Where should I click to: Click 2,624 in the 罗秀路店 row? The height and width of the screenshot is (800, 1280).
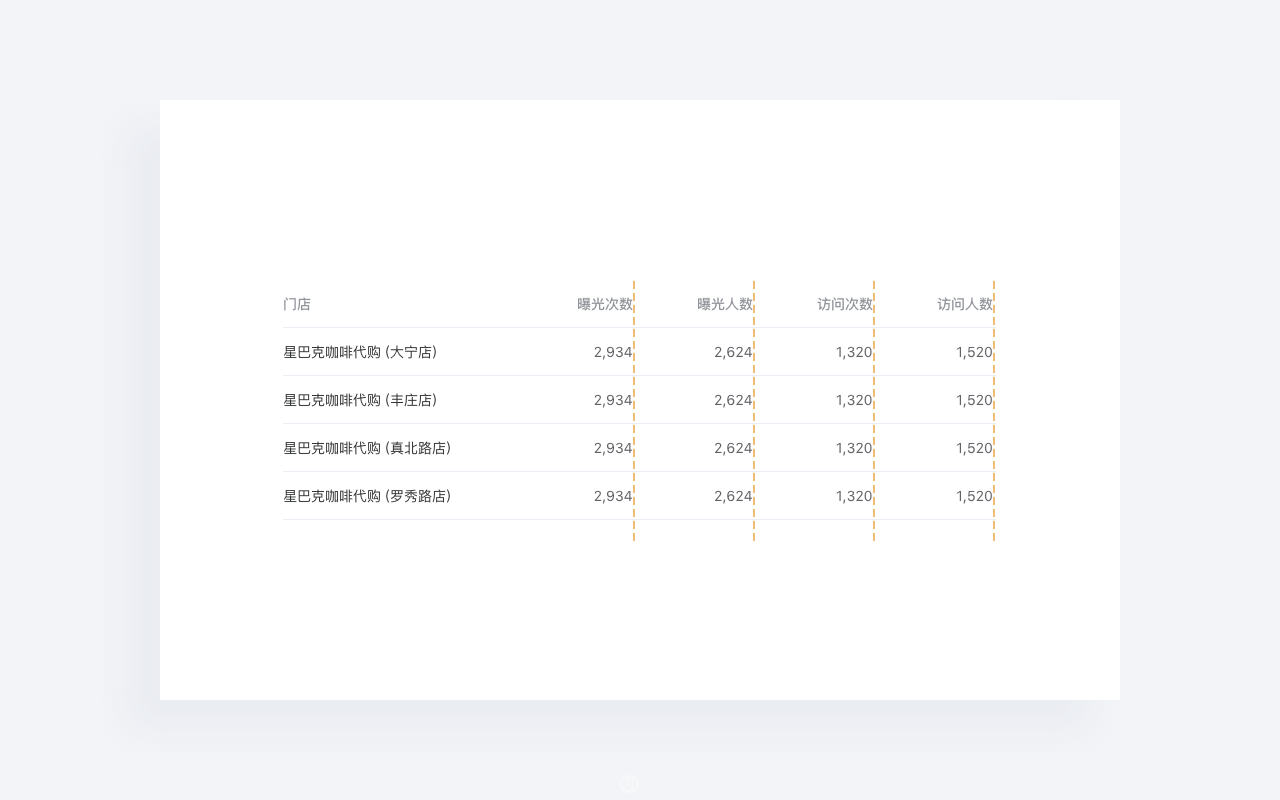[733, 496]
